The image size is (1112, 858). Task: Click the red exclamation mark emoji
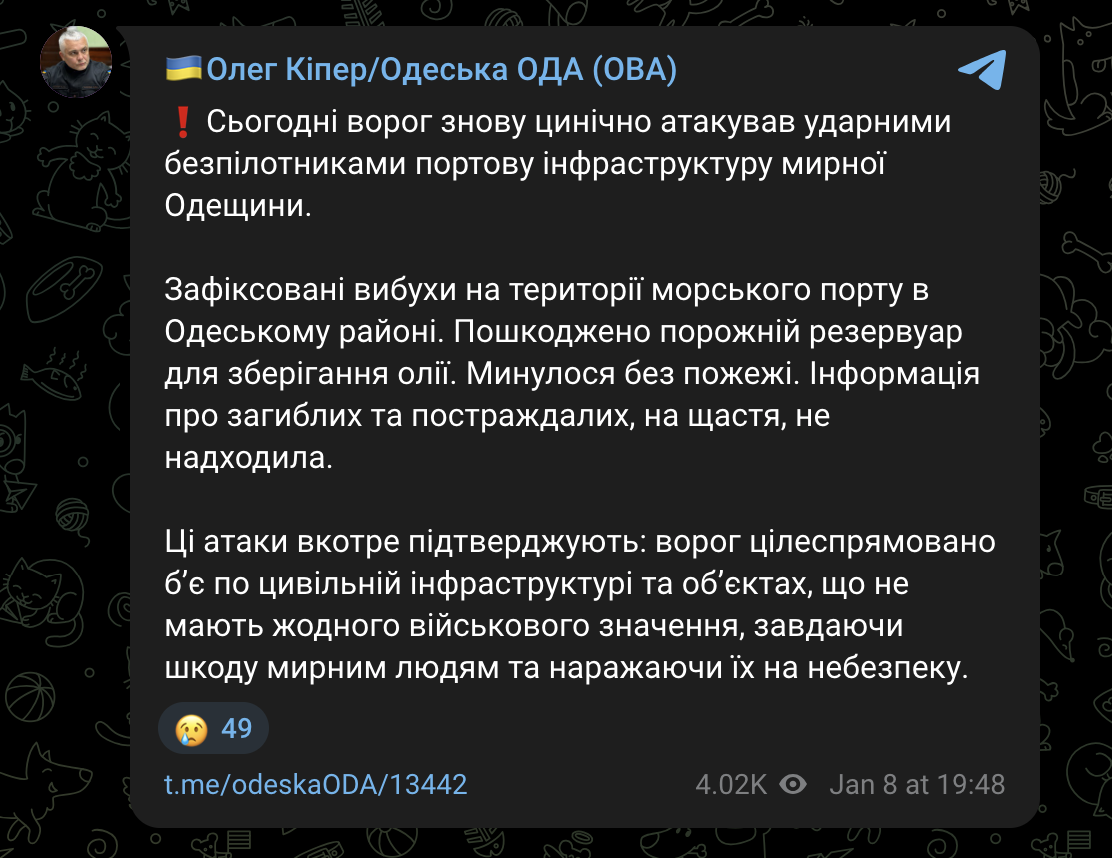point(182,123)
